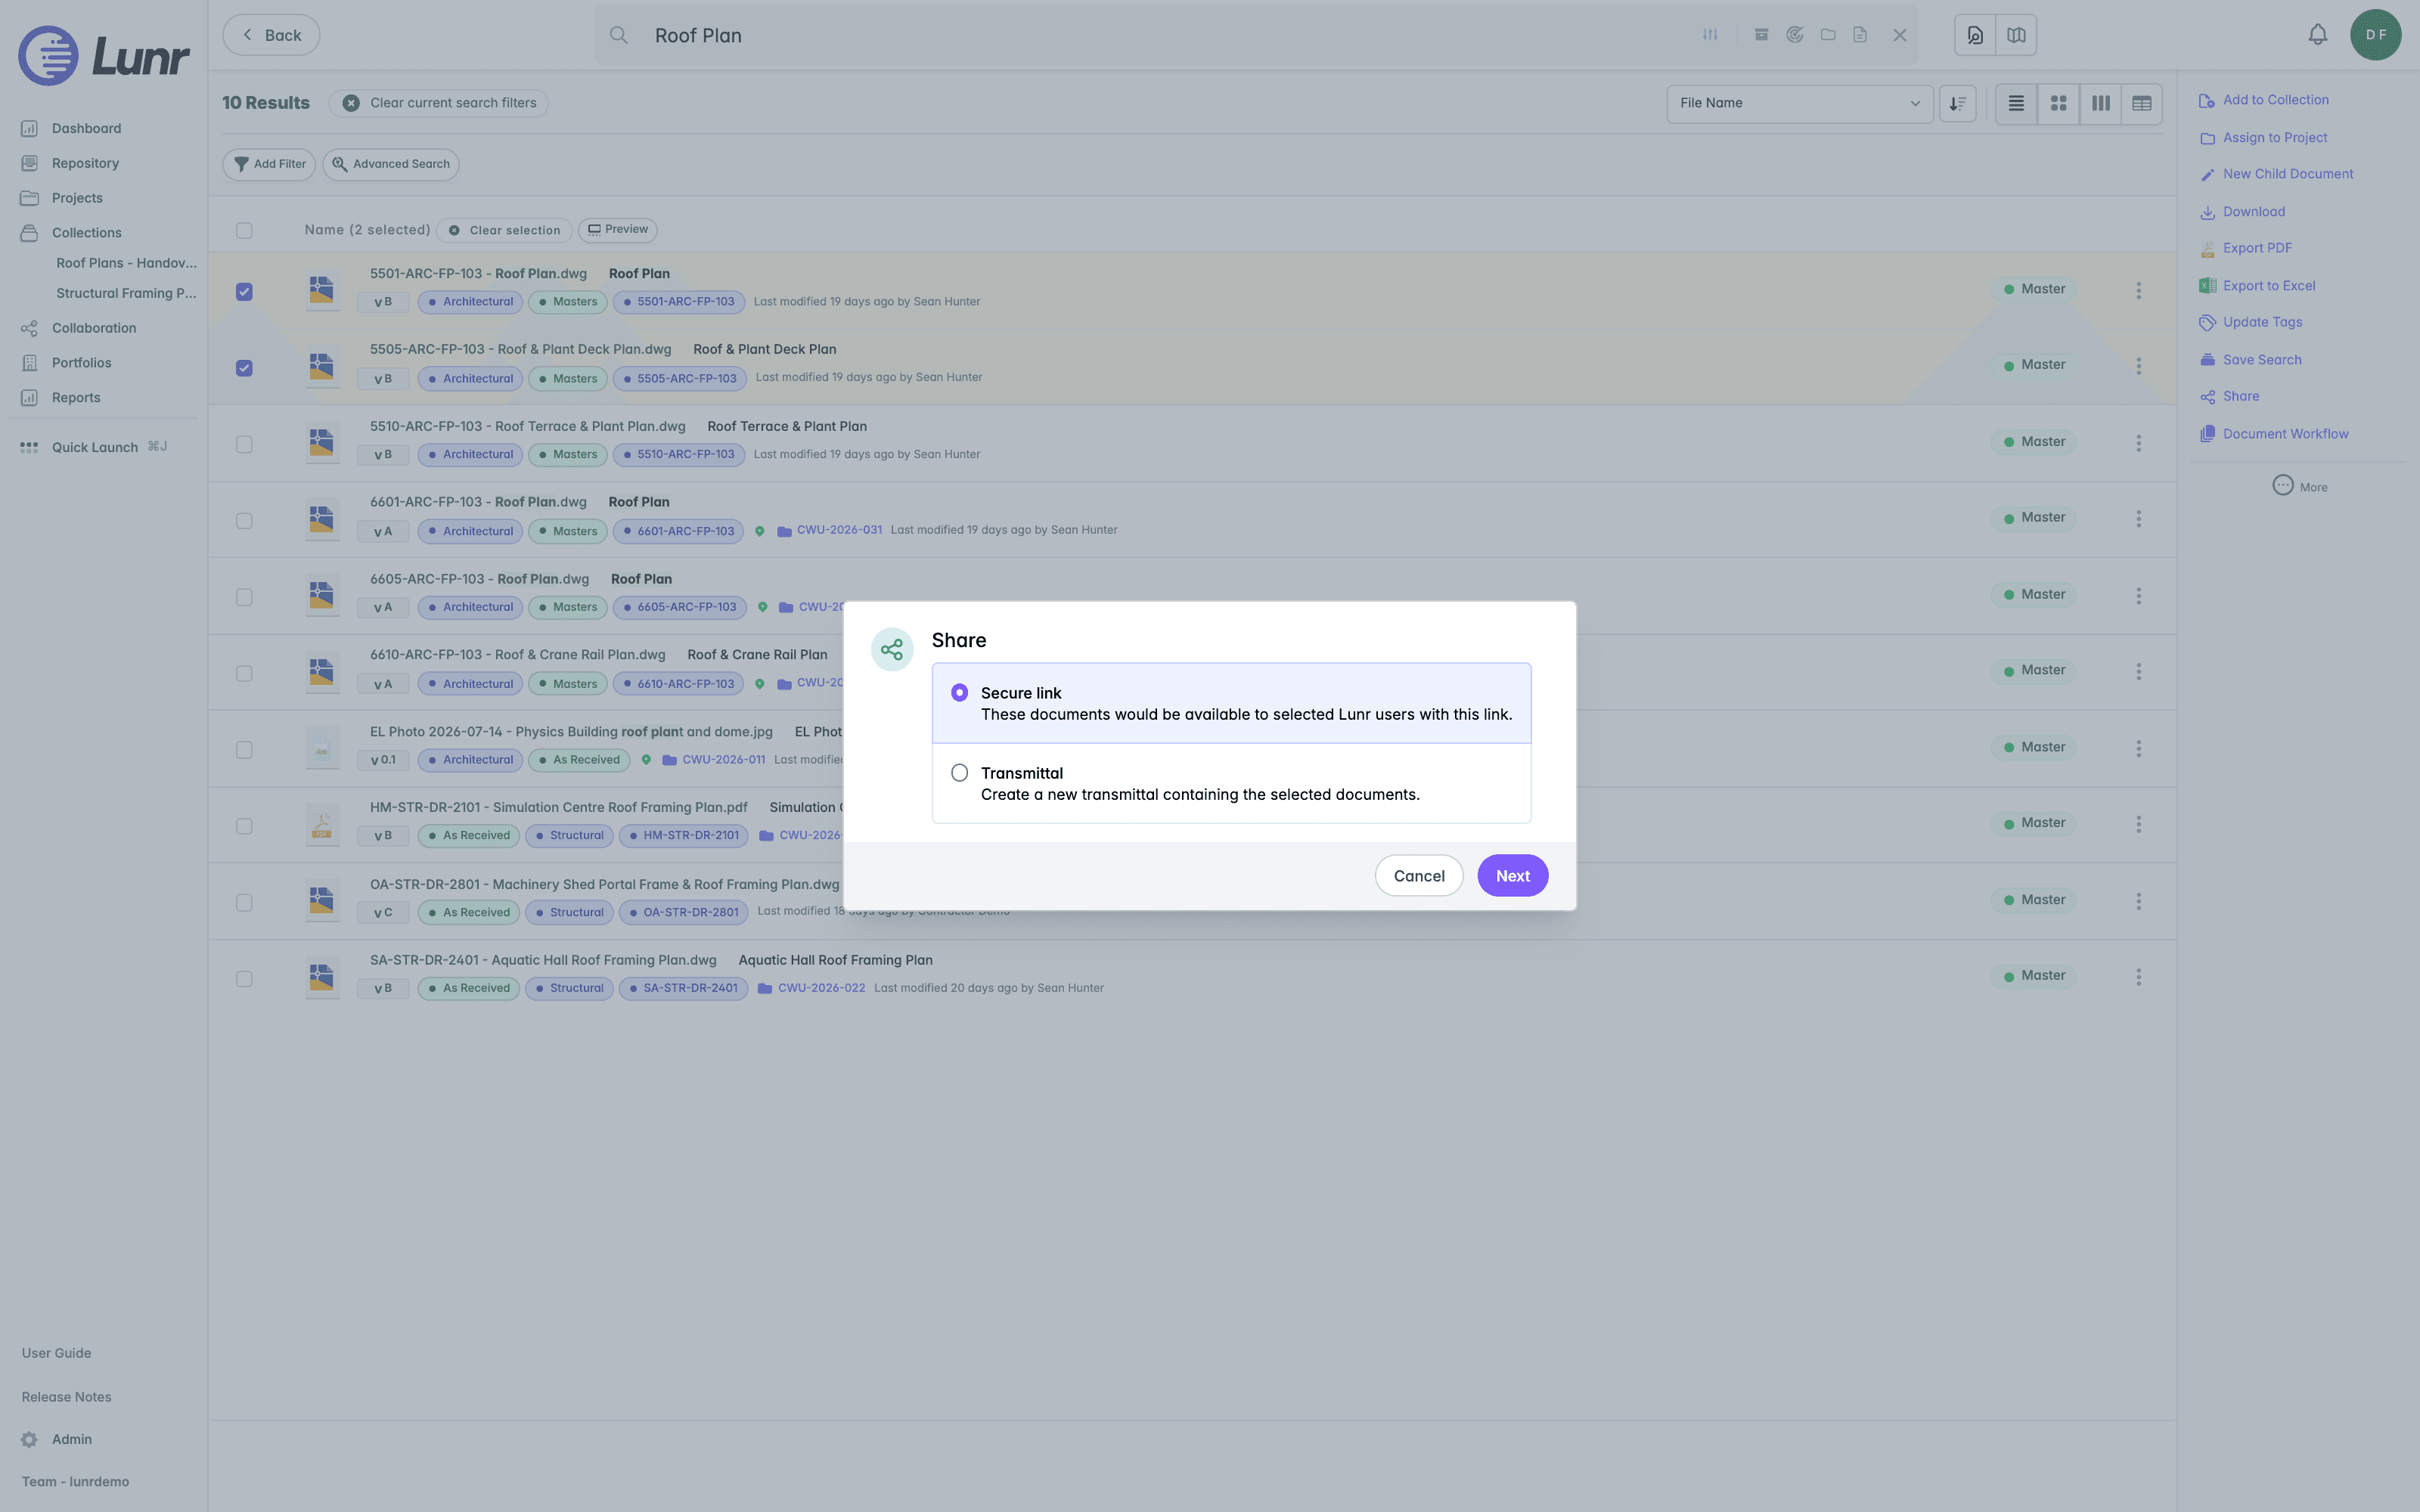Check the 6601-ARC-FP-103 Roof Plan checkbox
This screenshot has height=1512, width=2420.
pos(244,520)
